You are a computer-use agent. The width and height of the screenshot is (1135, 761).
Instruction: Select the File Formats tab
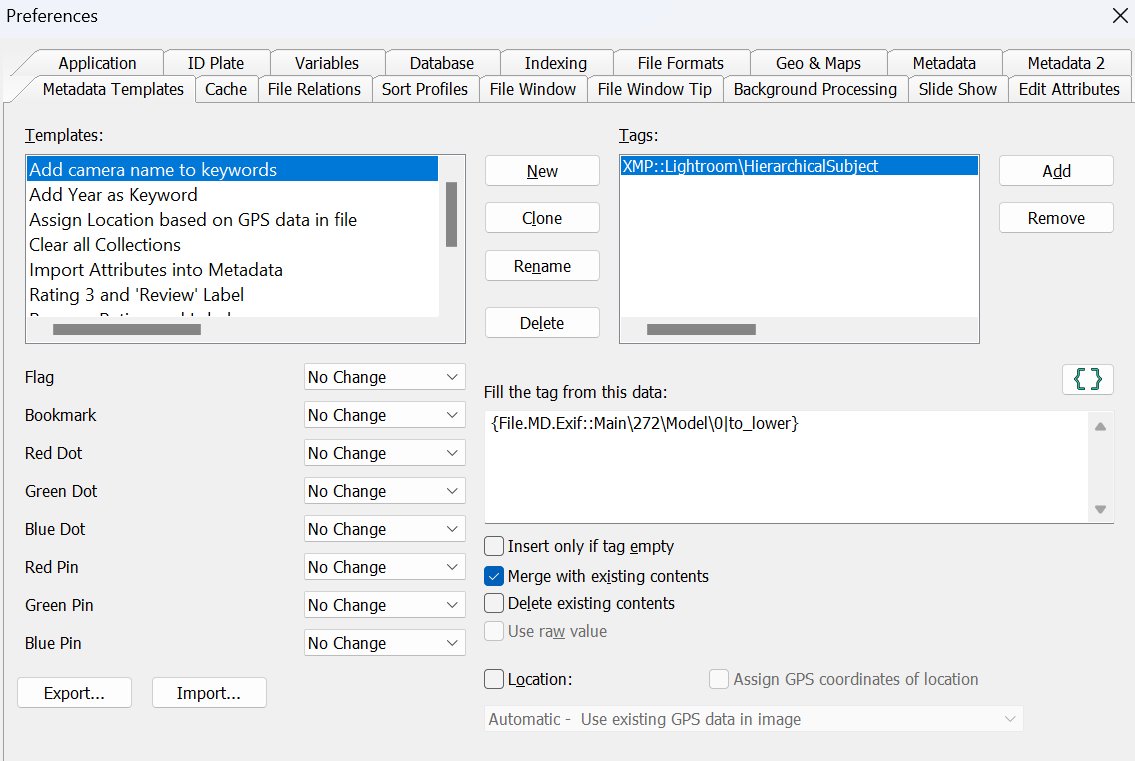[x=680, y=63]
